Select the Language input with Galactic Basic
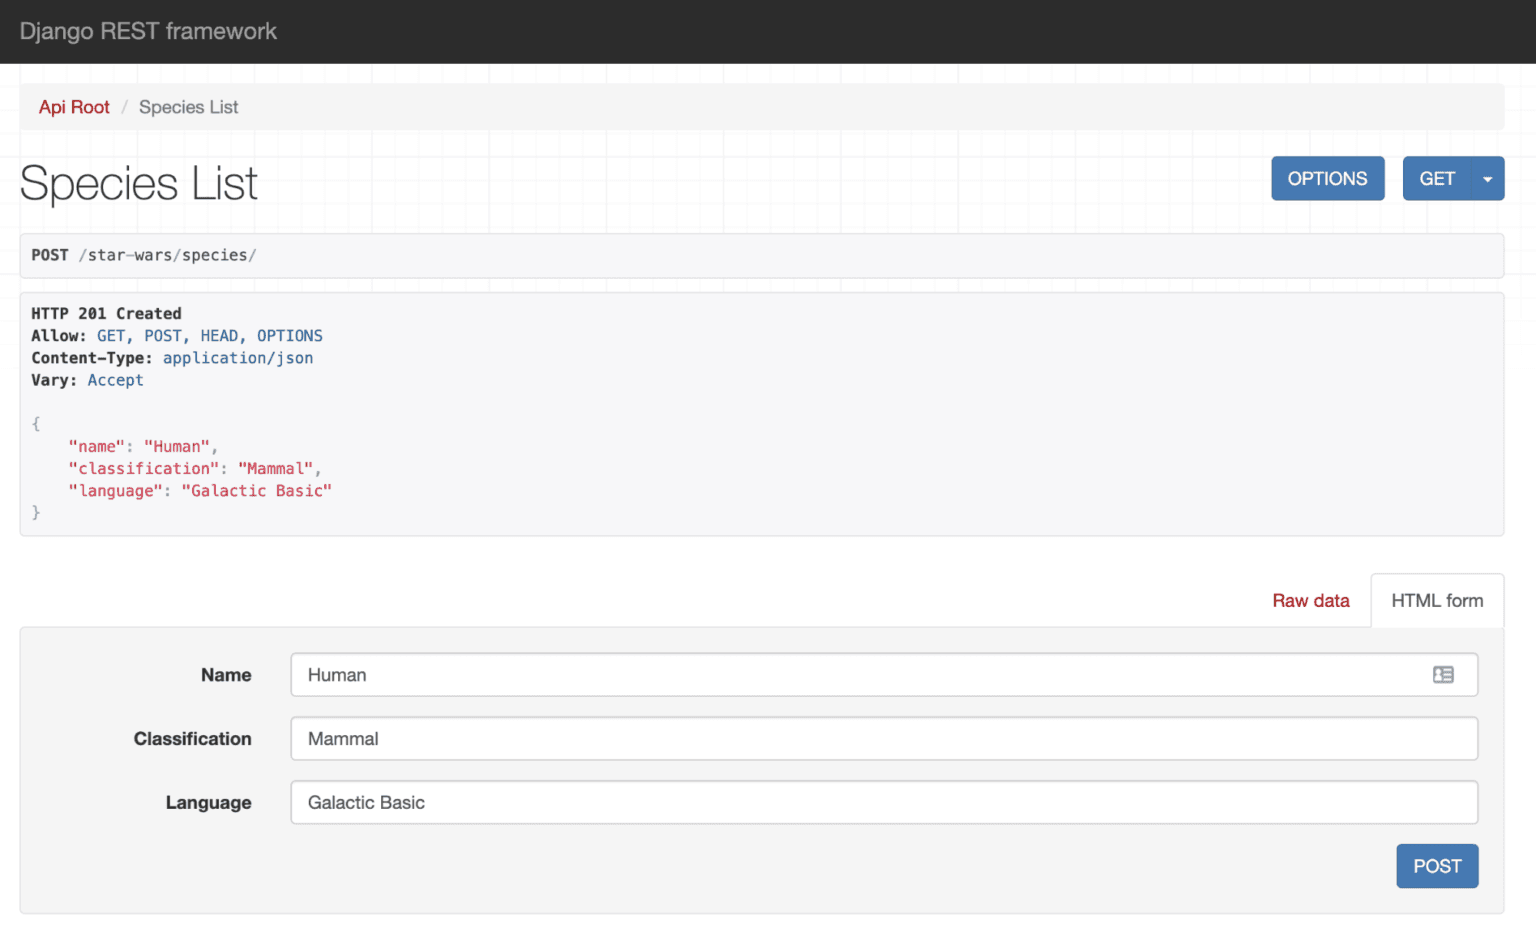Viewport: 1536px width, 941px height. [883, 803]
